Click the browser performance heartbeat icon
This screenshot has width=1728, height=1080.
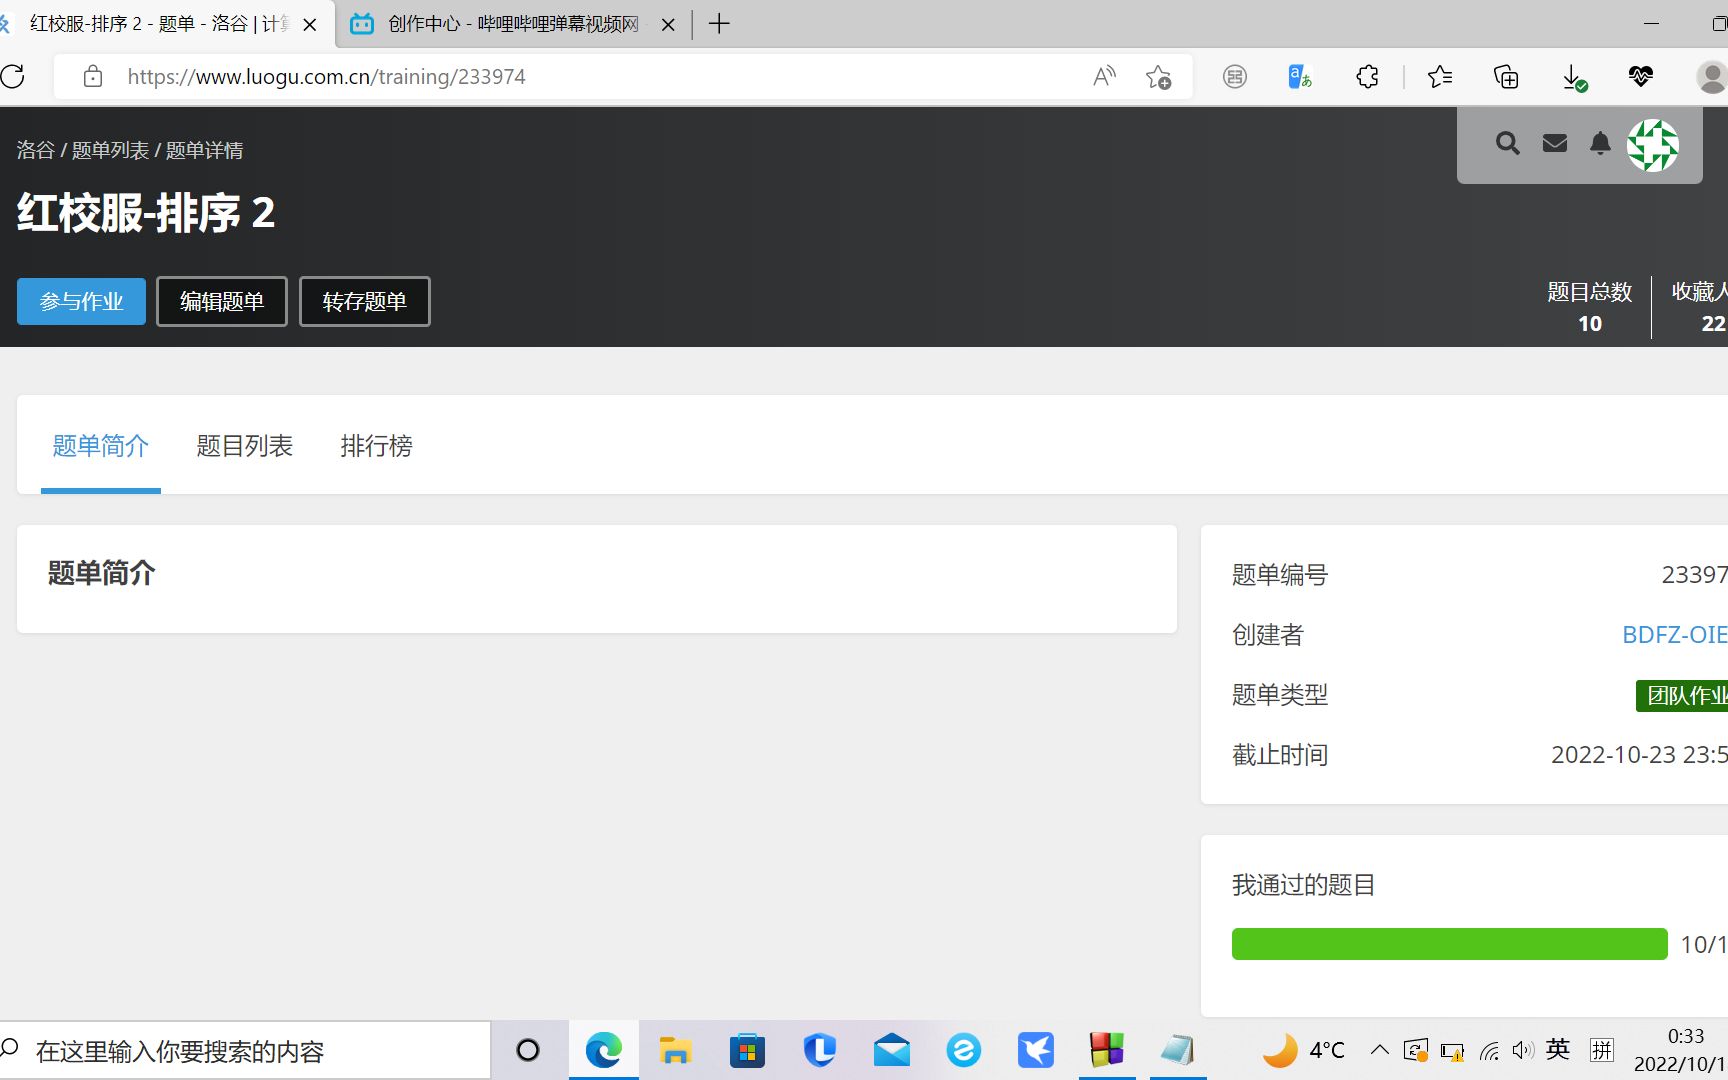point(1640,76)
